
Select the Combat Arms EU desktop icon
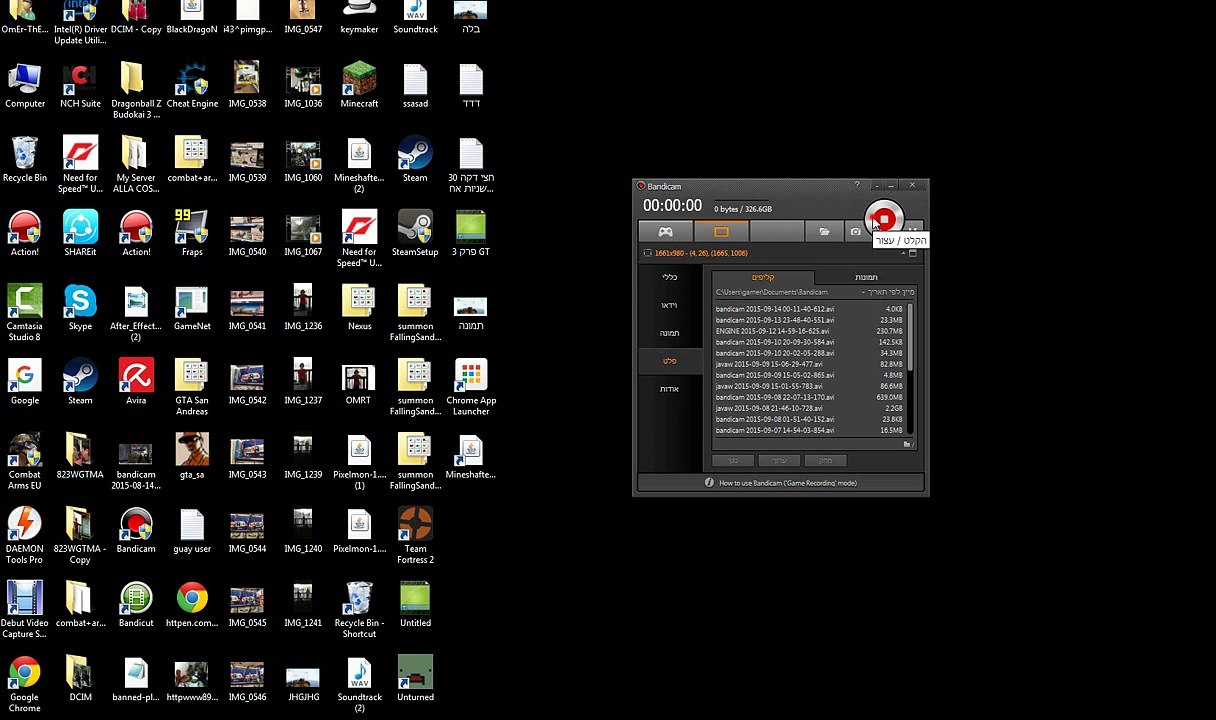(25, 461)
